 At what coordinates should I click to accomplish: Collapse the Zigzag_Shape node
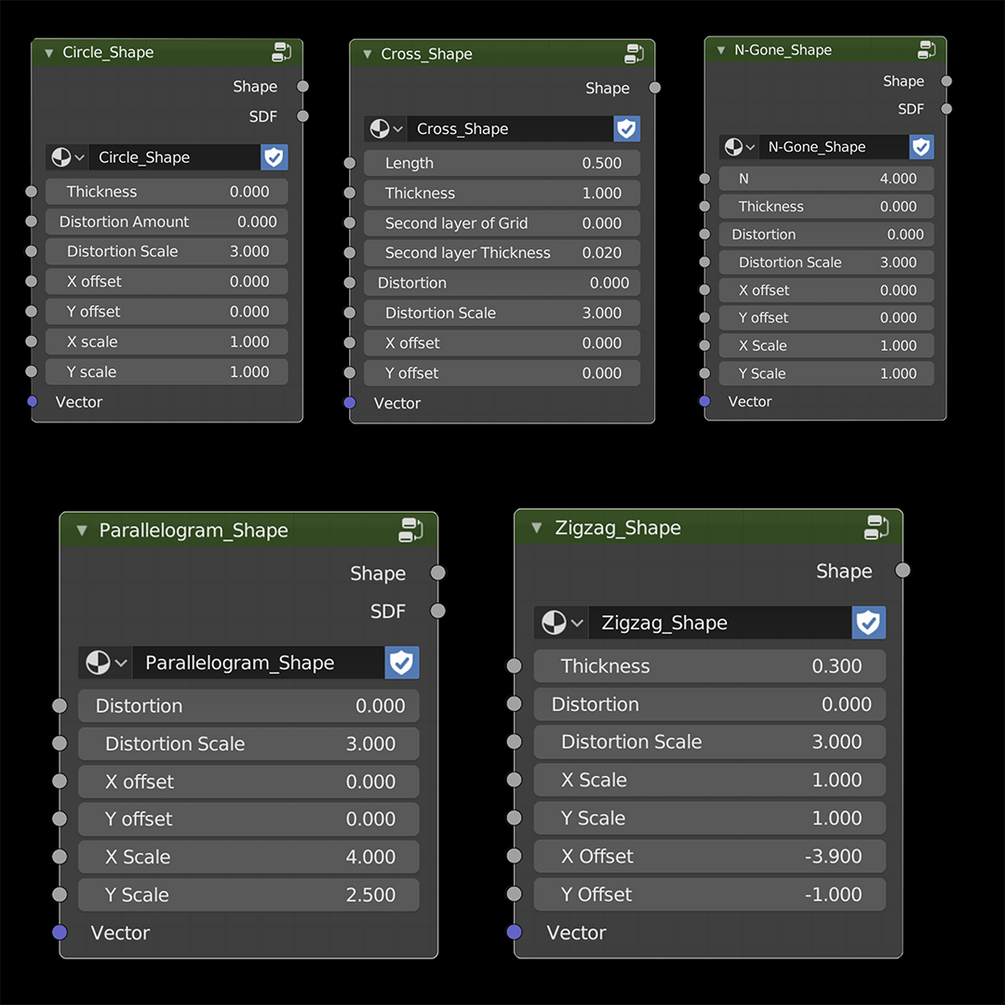pos(536,527)
